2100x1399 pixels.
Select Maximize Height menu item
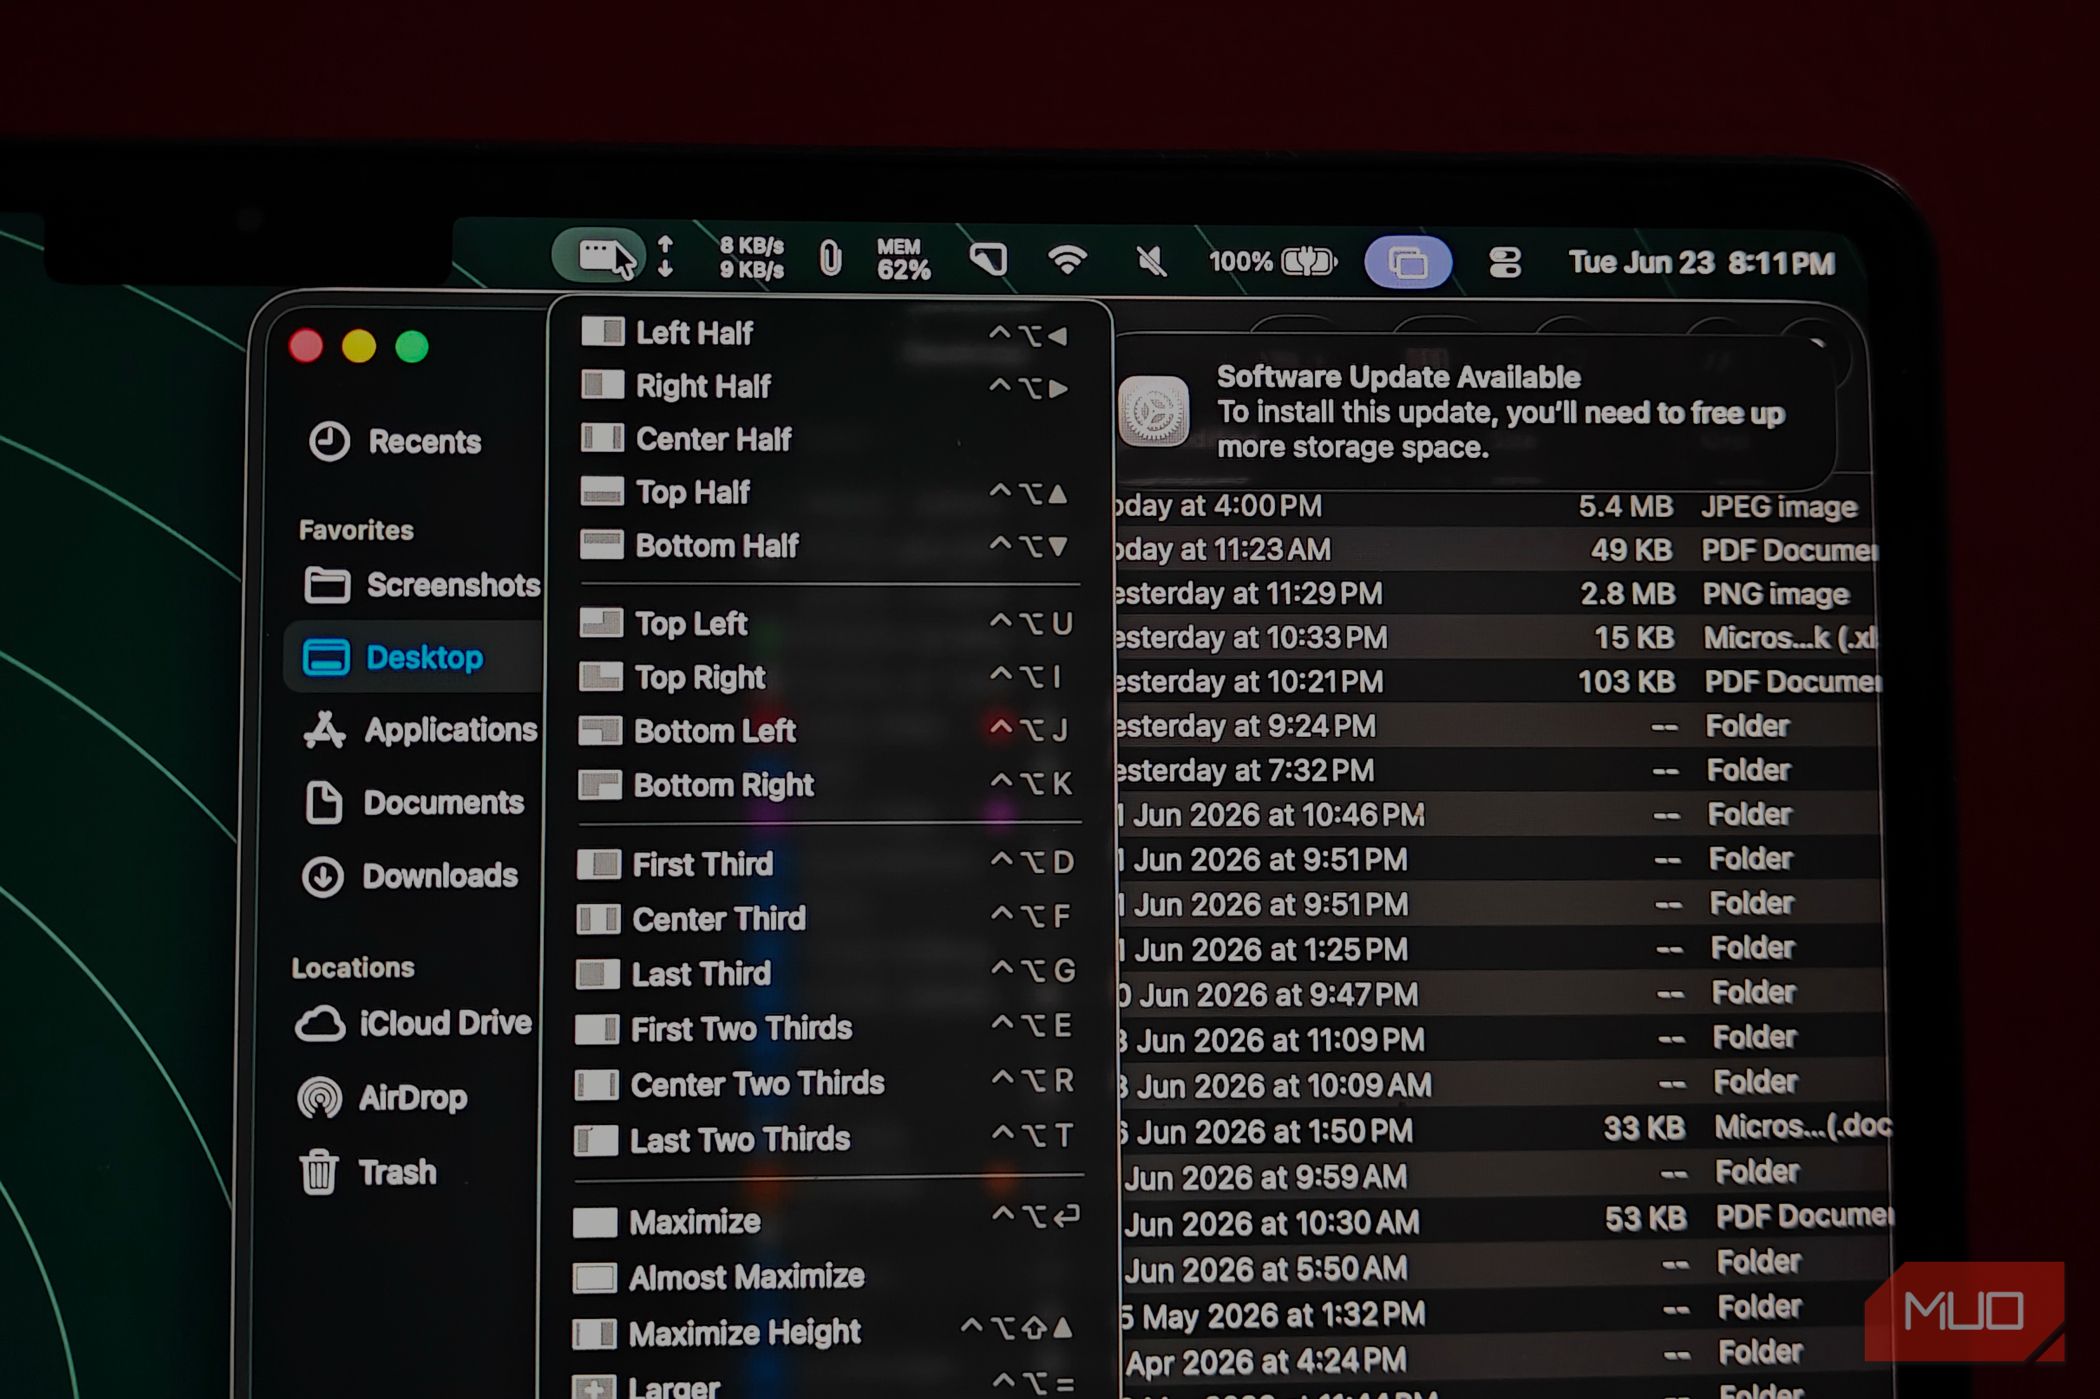point(825,1333)
